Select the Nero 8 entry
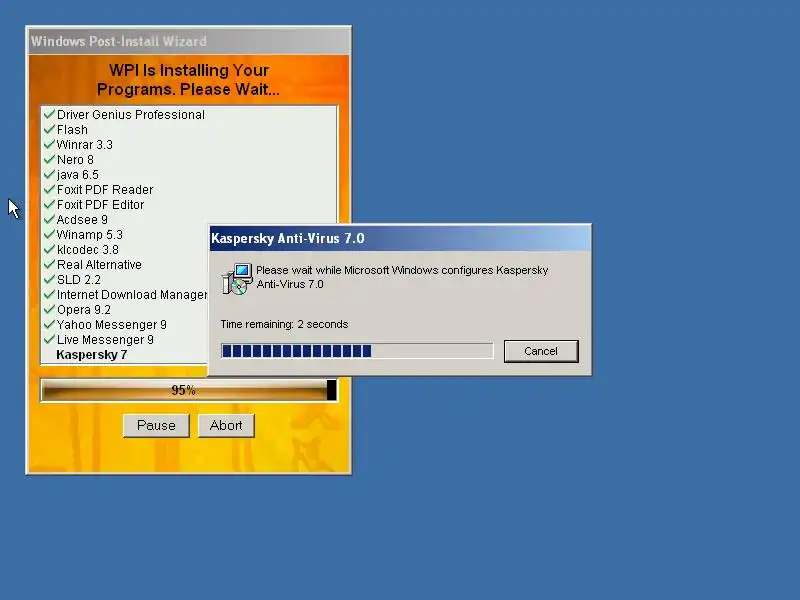The image size is (800, 600). coord(75,160)
